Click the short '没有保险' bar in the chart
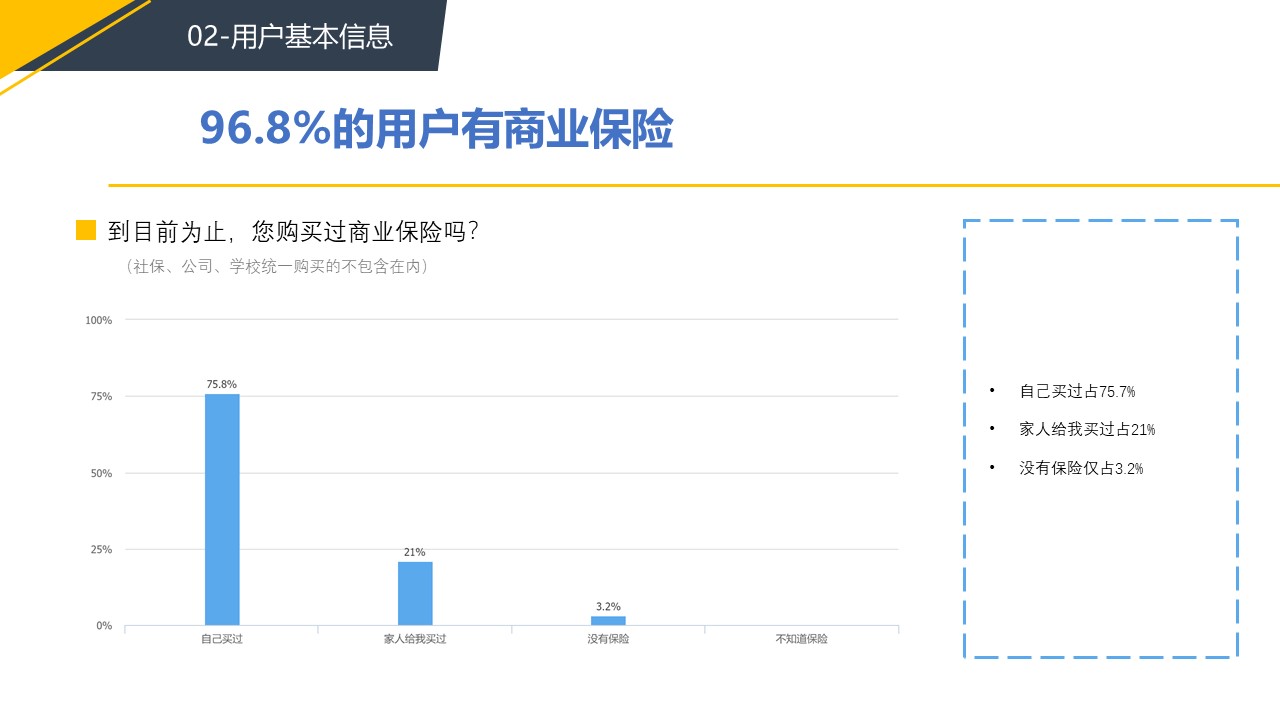This screenshot has width=1280, height=720. pyautogui.click(x=608, y=621)
